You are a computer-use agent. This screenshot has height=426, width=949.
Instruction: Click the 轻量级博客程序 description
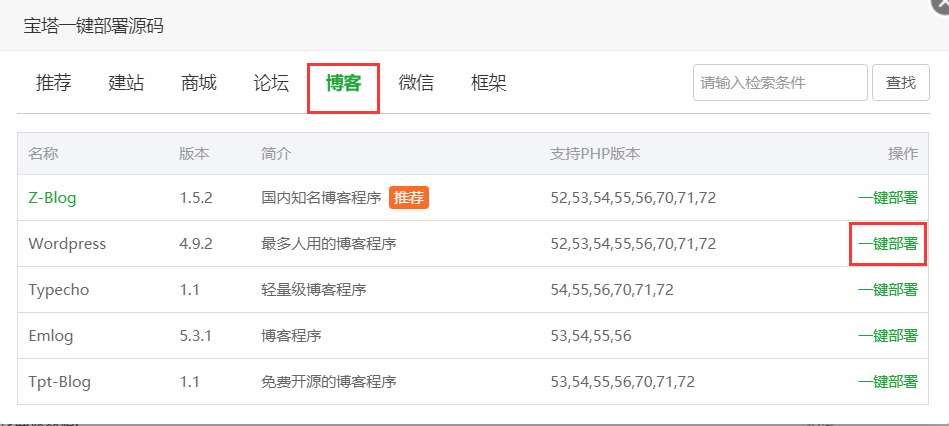pos(314,290)
